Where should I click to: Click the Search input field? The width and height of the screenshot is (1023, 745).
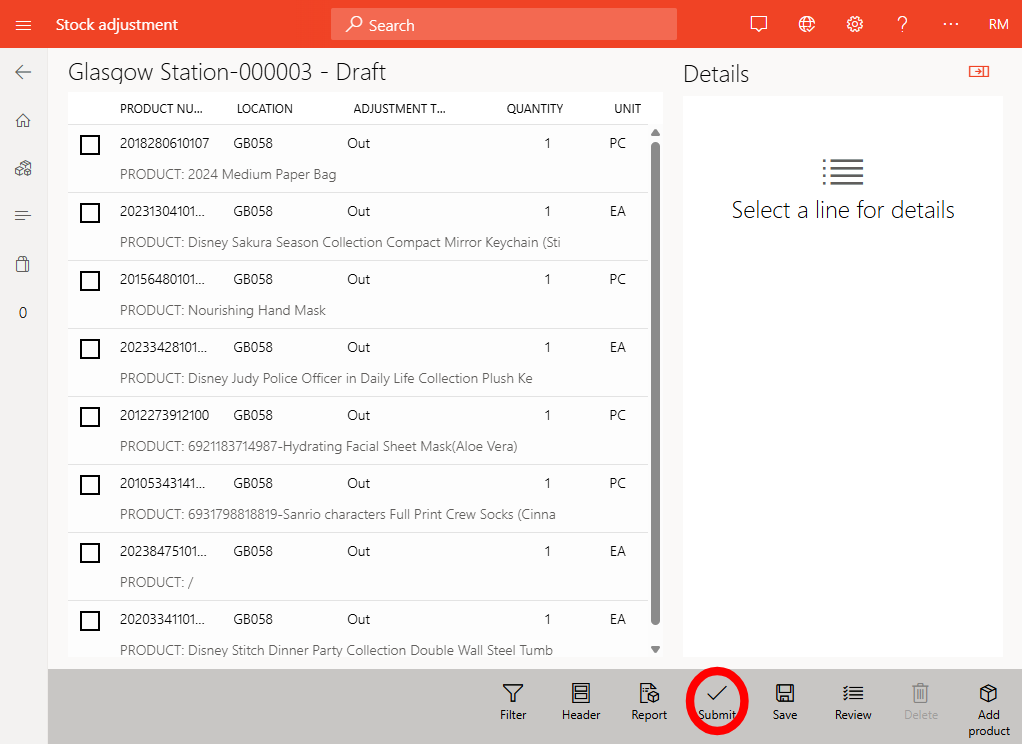coord(504,25)
